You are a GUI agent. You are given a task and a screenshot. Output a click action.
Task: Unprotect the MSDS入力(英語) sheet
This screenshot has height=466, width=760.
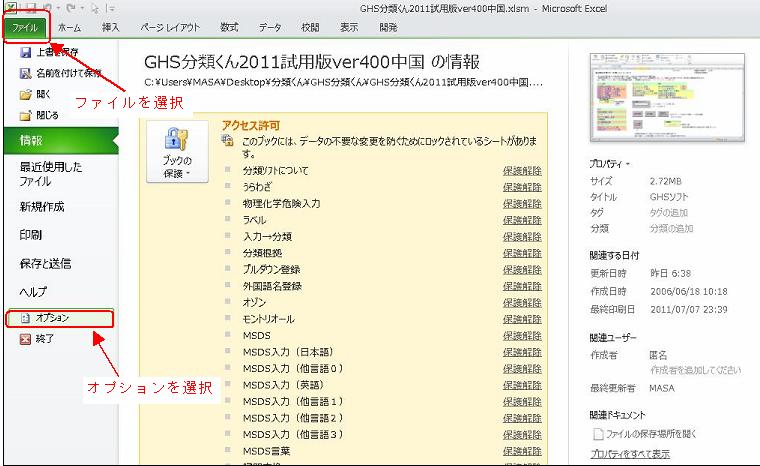click(522, 385)
